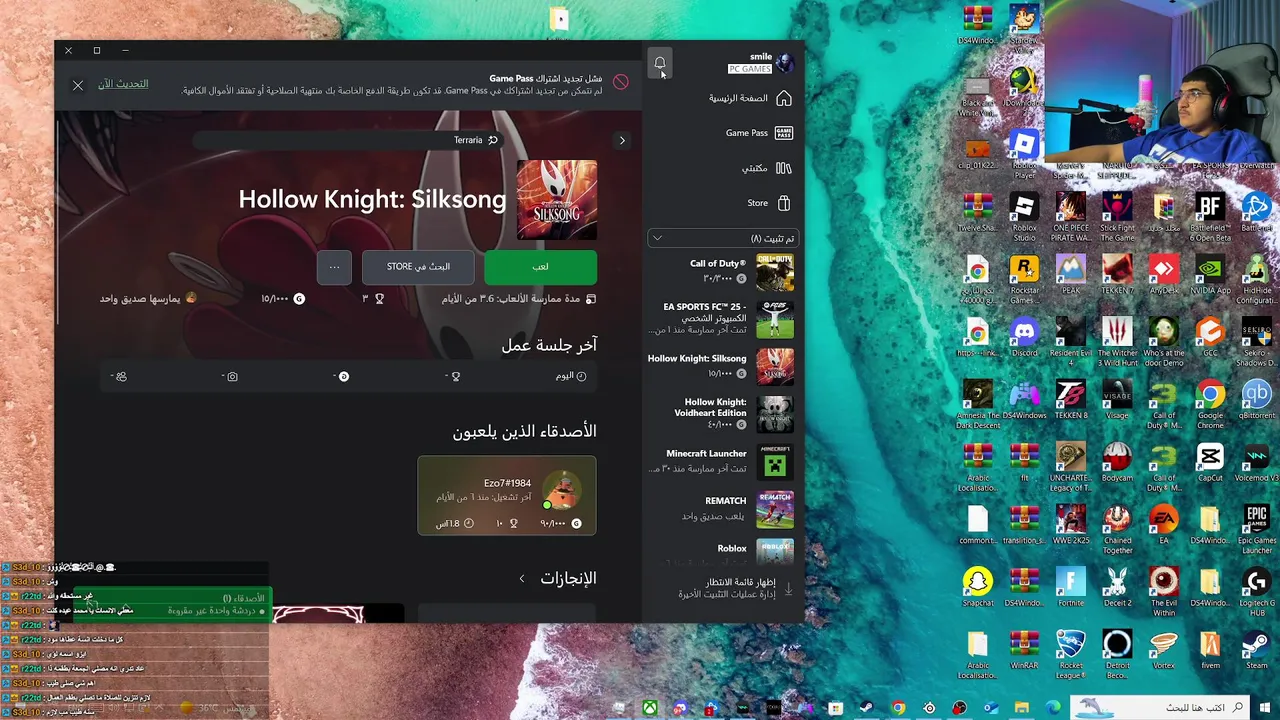Click the Outlook taskbar icon
The height and width of the screenshot is (720, 1280).
click(991, 708)
